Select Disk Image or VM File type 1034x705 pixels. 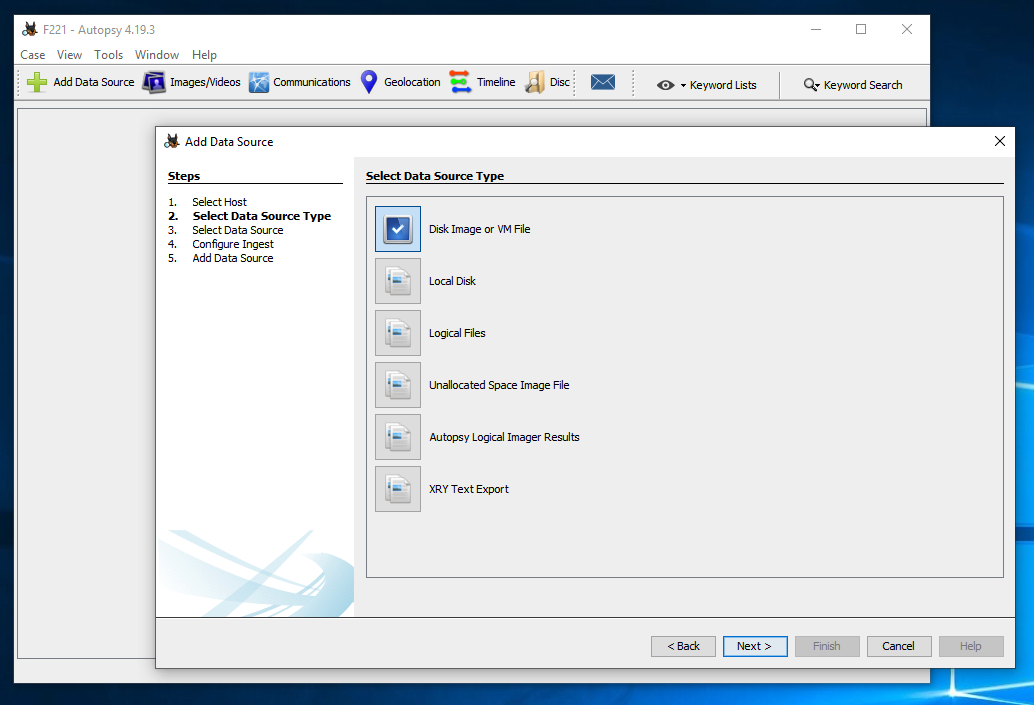point(398,229)
